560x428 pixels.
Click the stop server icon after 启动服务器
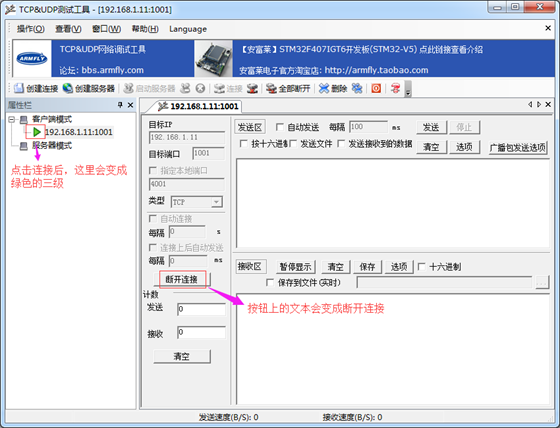[185, 88]
